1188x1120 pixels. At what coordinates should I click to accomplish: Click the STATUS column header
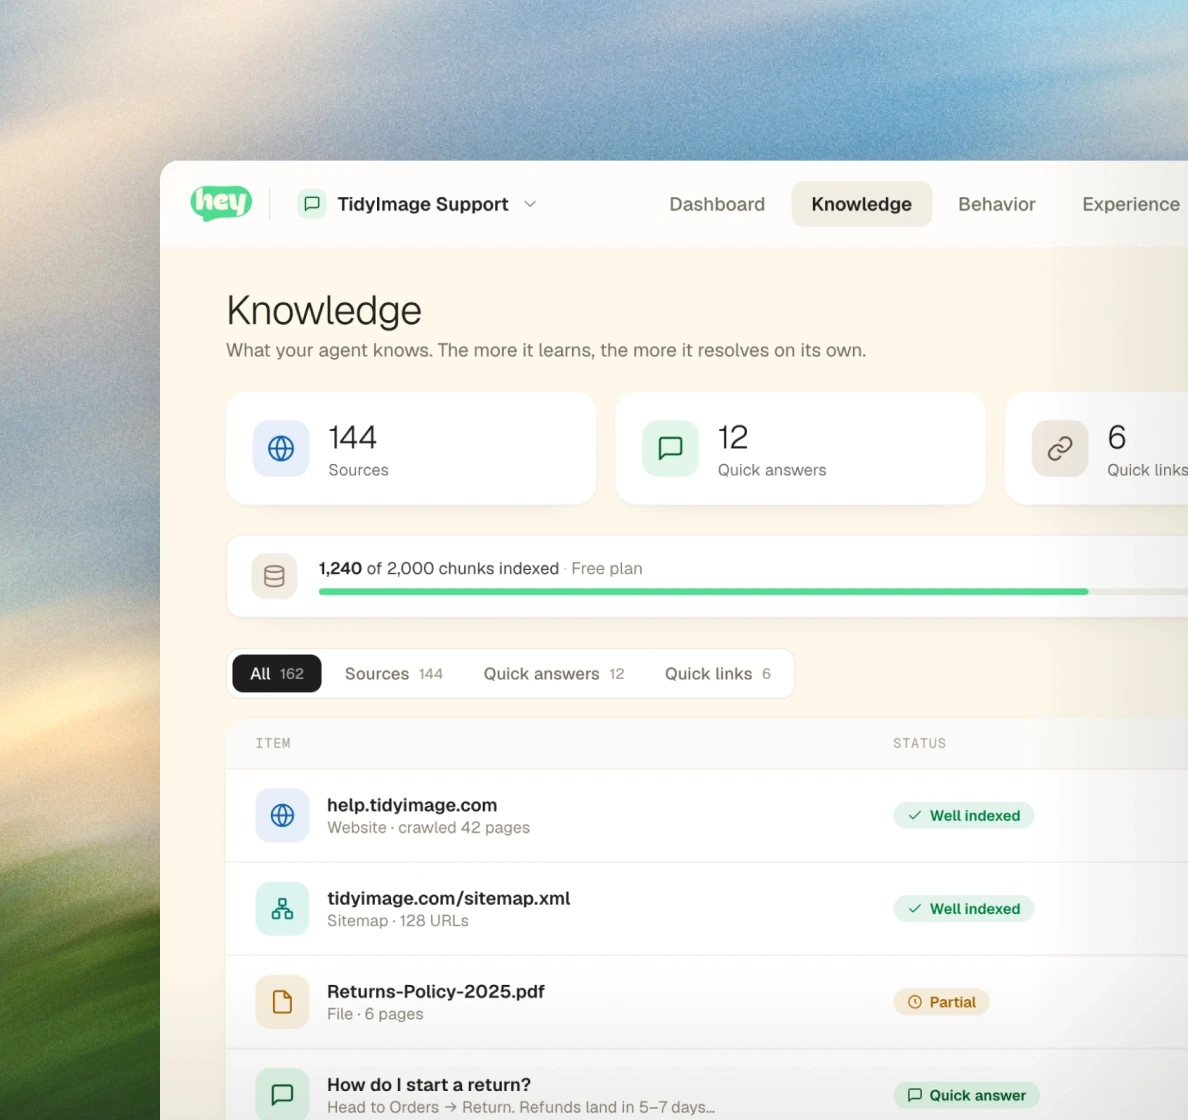(x=919, y=743)
